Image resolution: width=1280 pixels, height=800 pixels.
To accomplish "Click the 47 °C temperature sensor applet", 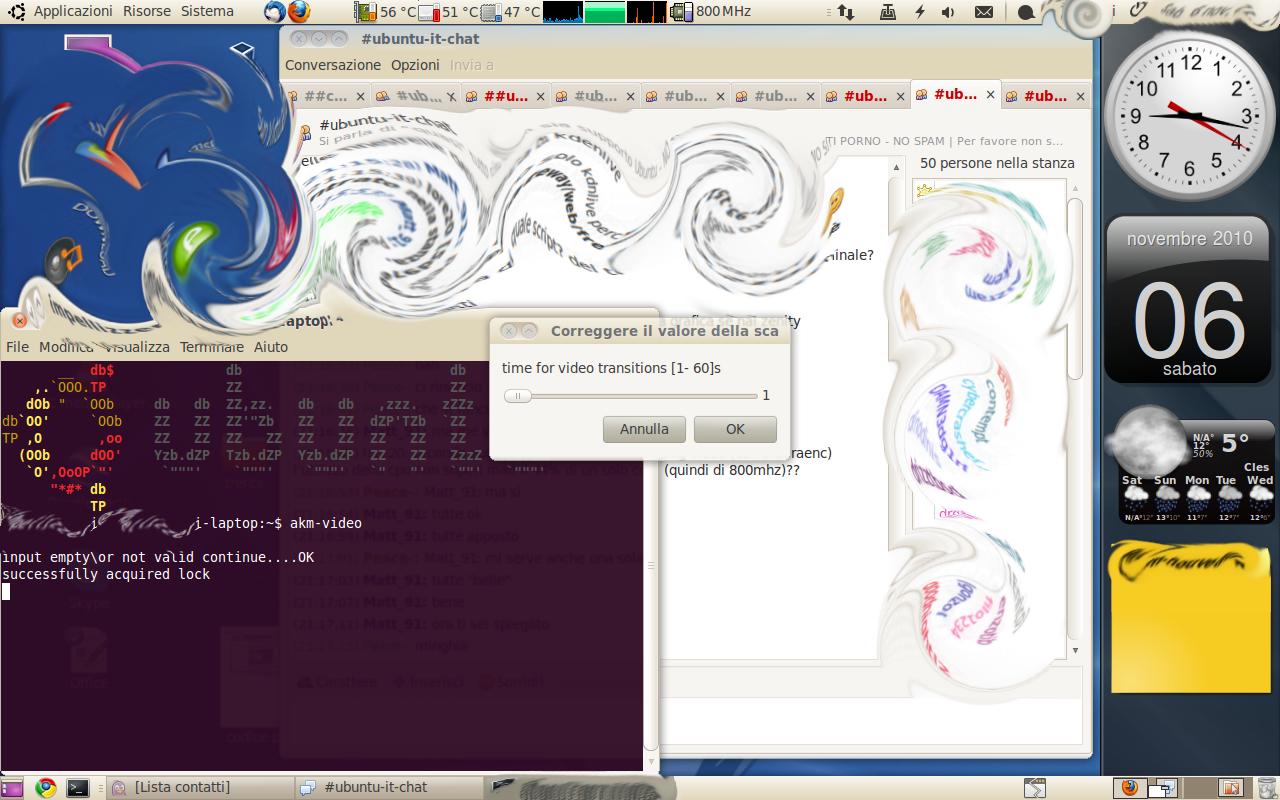I will click(x=511, y=12).
